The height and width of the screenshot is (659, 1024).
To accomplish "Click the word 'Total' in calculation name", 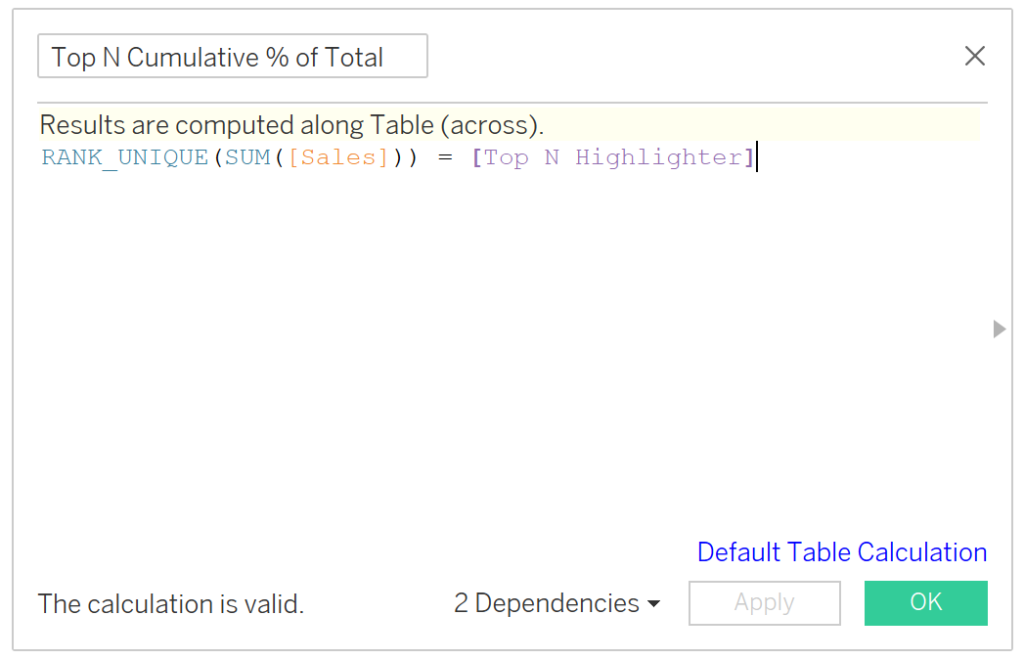I will (x=353, y=57).
